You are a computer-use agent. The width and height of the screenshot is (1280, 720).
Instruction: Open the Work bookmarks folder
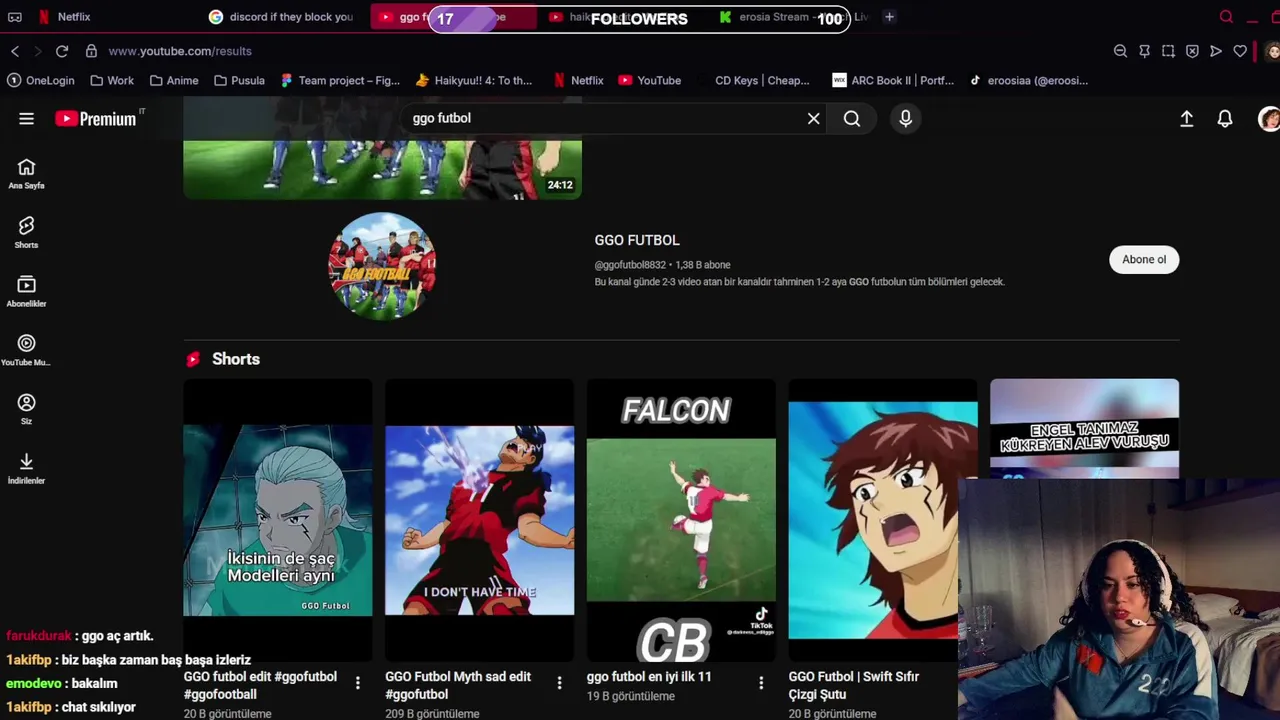click(112, 81)
